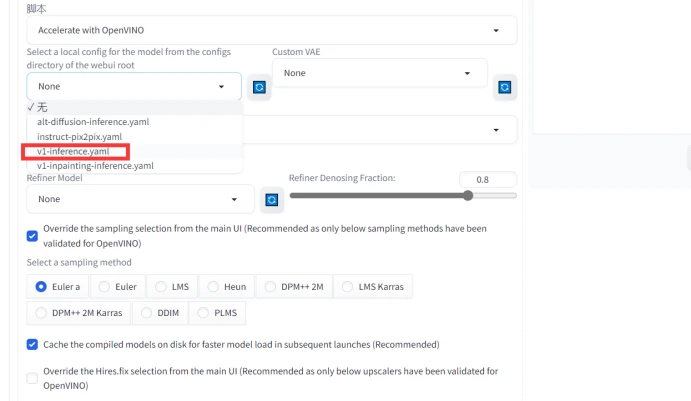The height and width of the screenshot is (401, 691).
Task: Click the Refiner Denoising Fraction slider
Action: coord(403,196)
